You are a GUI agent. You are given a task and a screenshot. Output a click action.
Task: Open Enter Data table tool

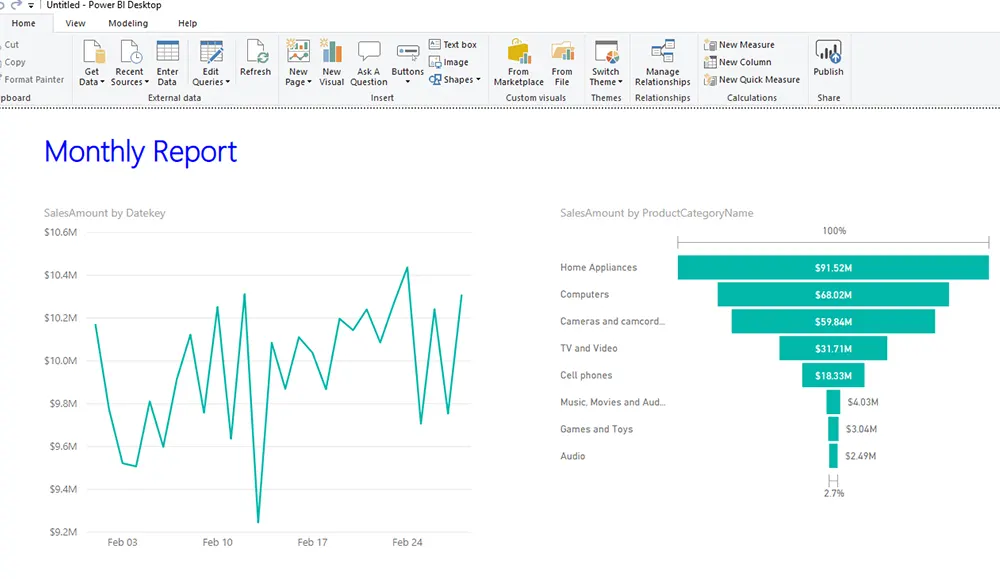click(x=167, y=54)
